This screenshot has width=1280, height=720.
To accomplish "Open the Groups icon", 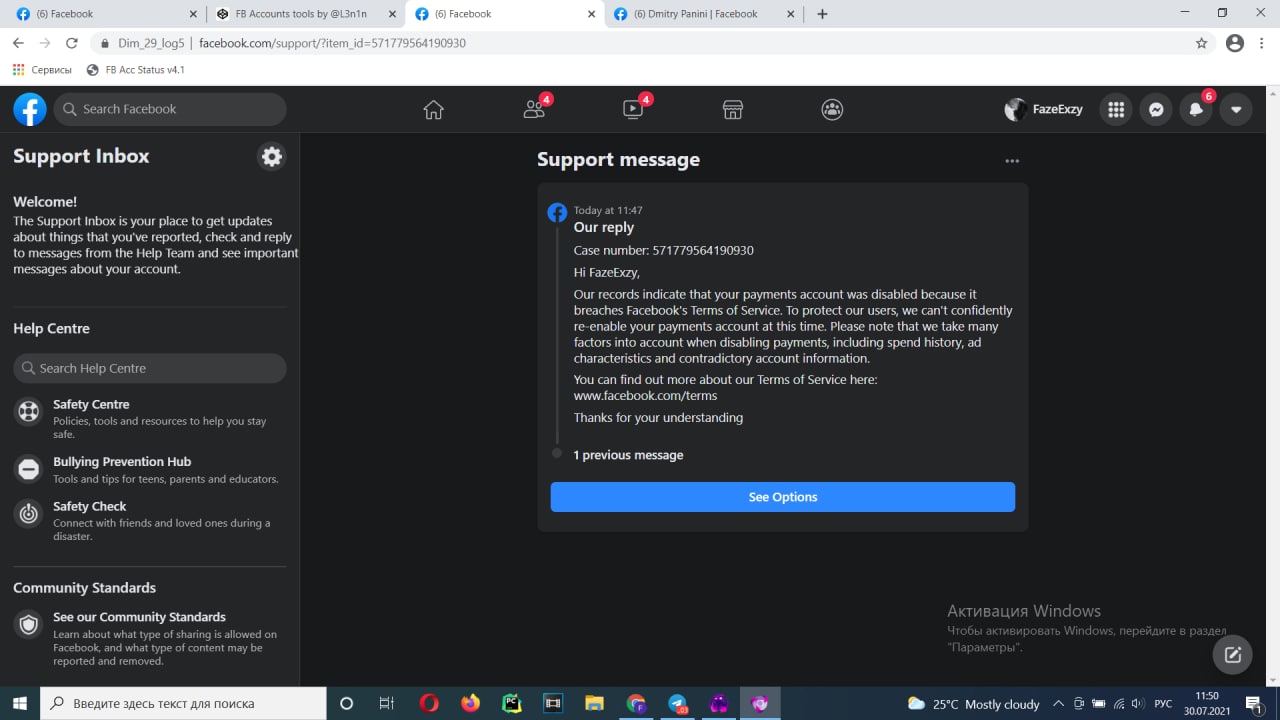I will point(832,110).
